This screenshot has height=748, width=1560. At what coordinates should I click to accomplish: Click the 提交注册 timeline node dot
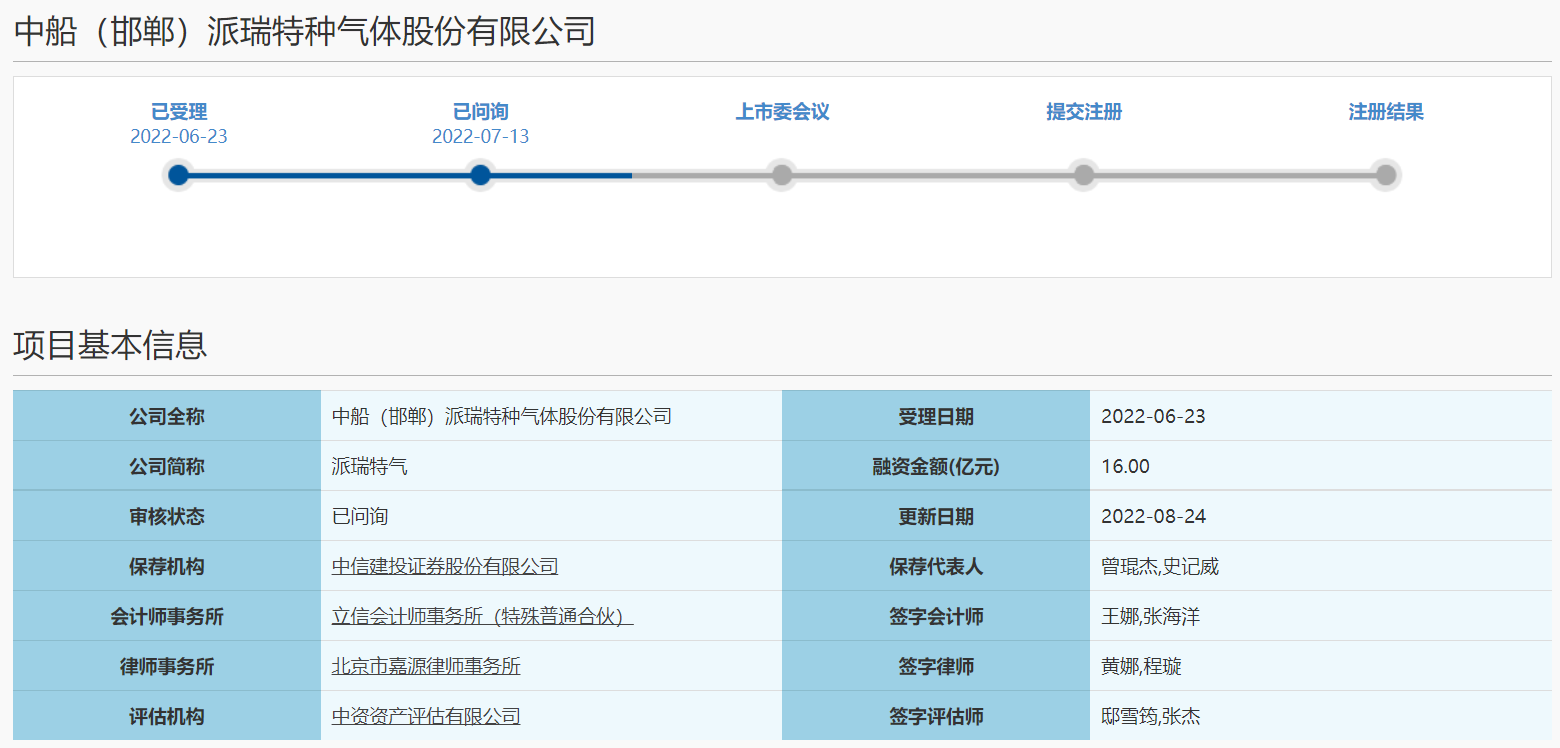[x=1084, y=175]
